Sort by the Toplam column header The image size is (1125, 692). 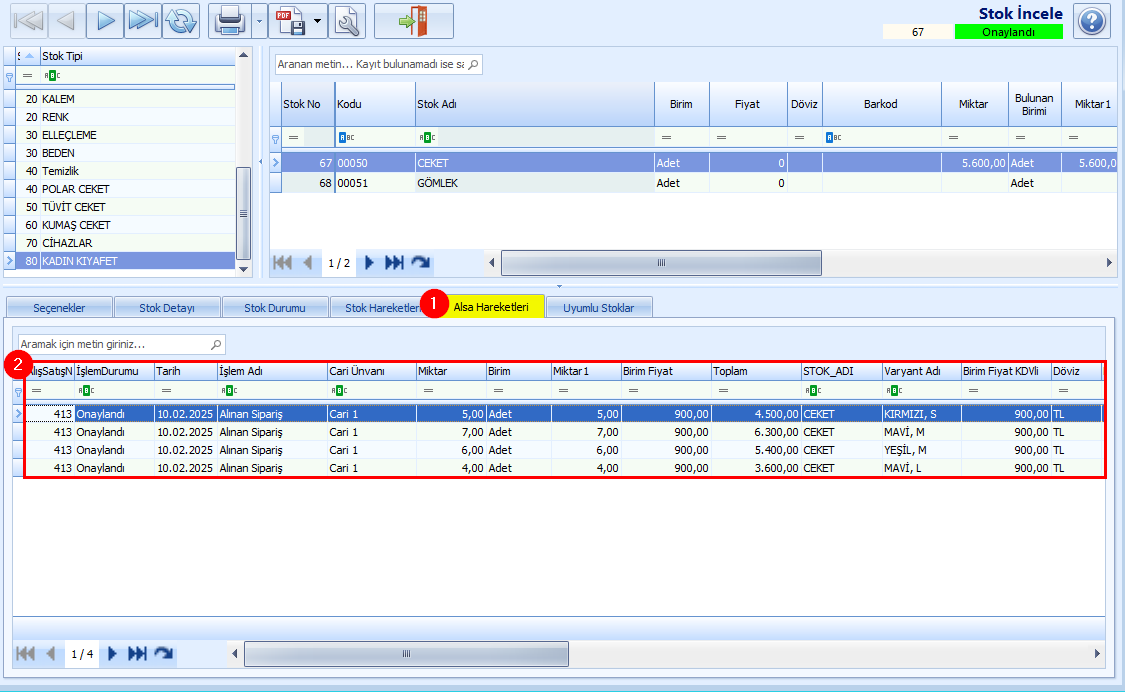click(x=756, y=371)
